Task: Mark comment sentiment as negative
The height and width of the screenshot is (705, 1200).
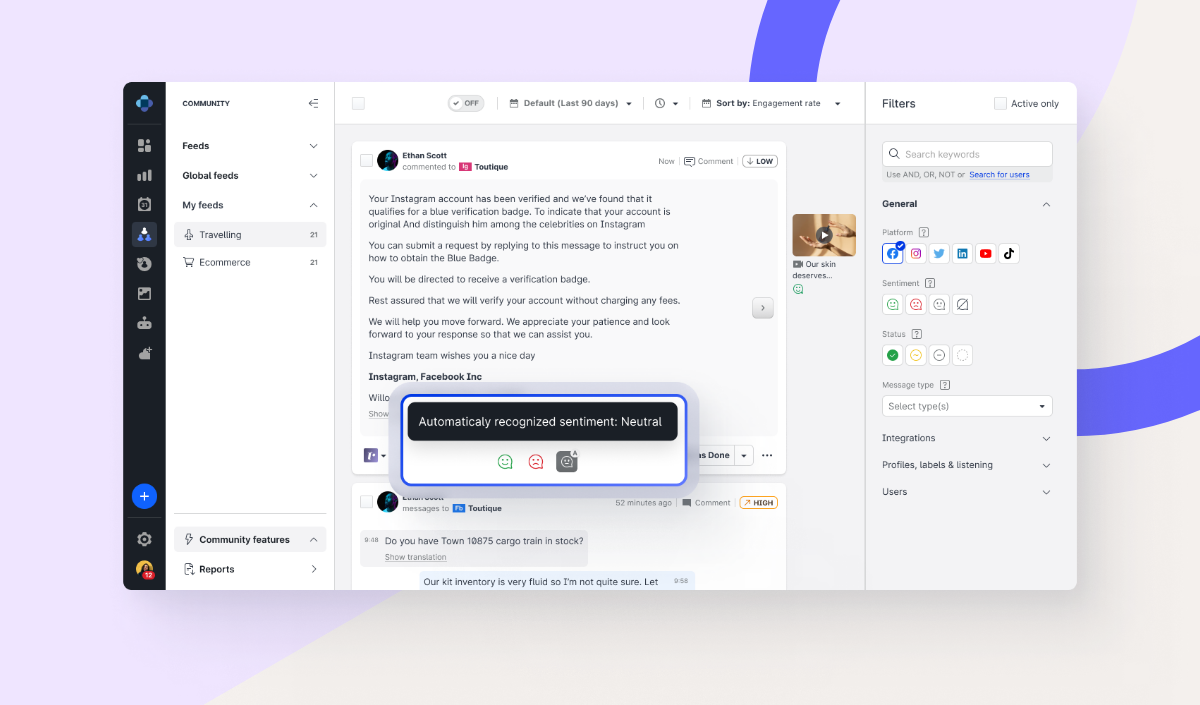Action: pos(536,462)
